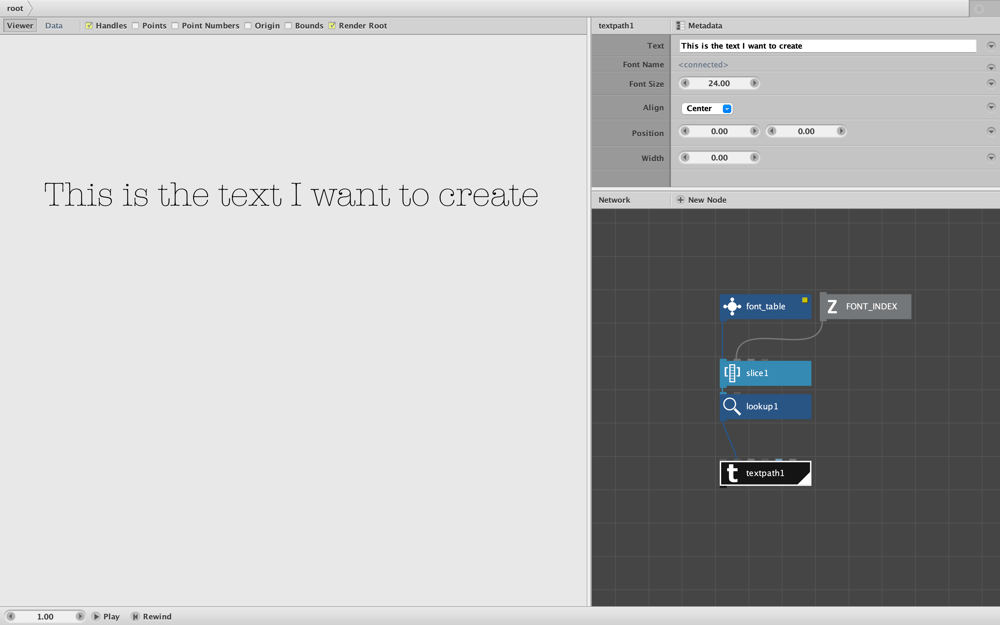1000x625 pixels.
Task: Step frame number backward arrow
Action: [11, 616]
